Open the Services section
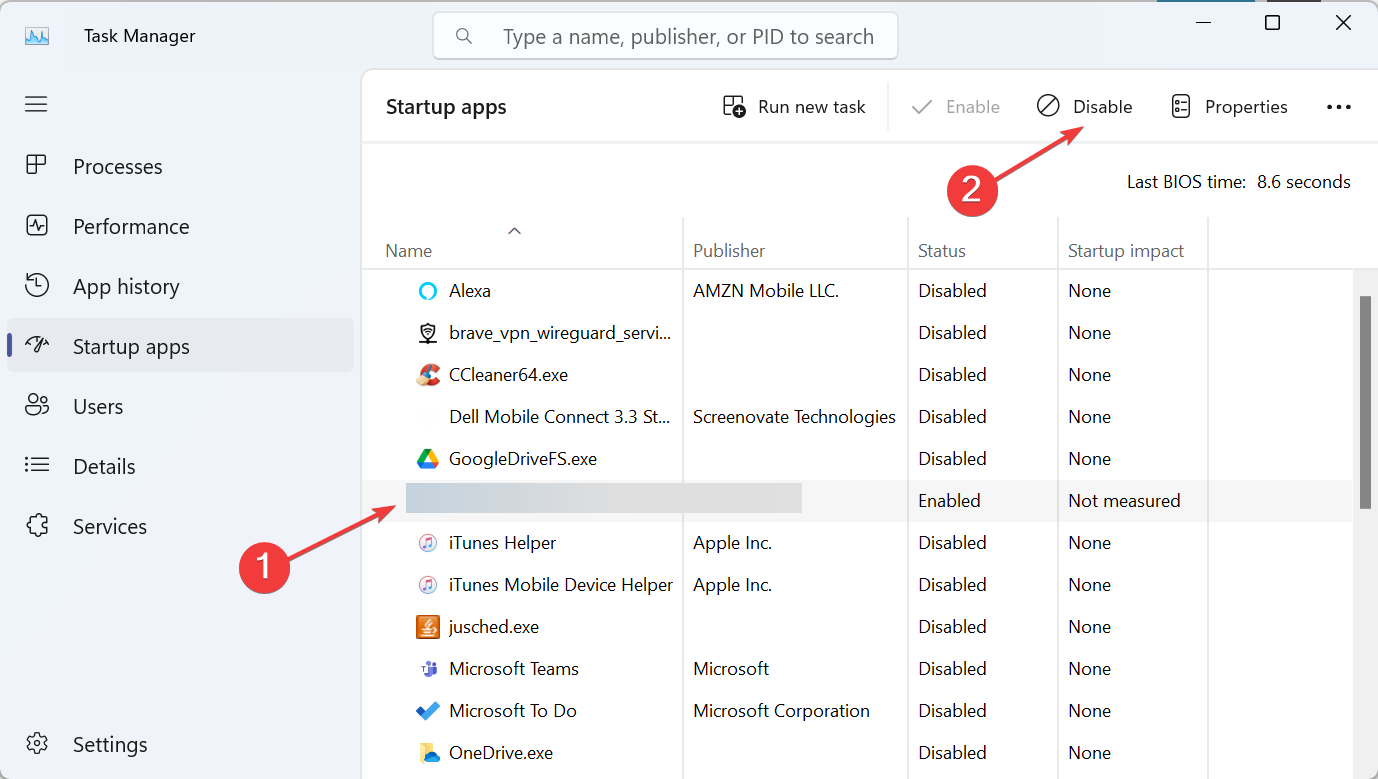1378x779 pixels. (x=109, y=527)
